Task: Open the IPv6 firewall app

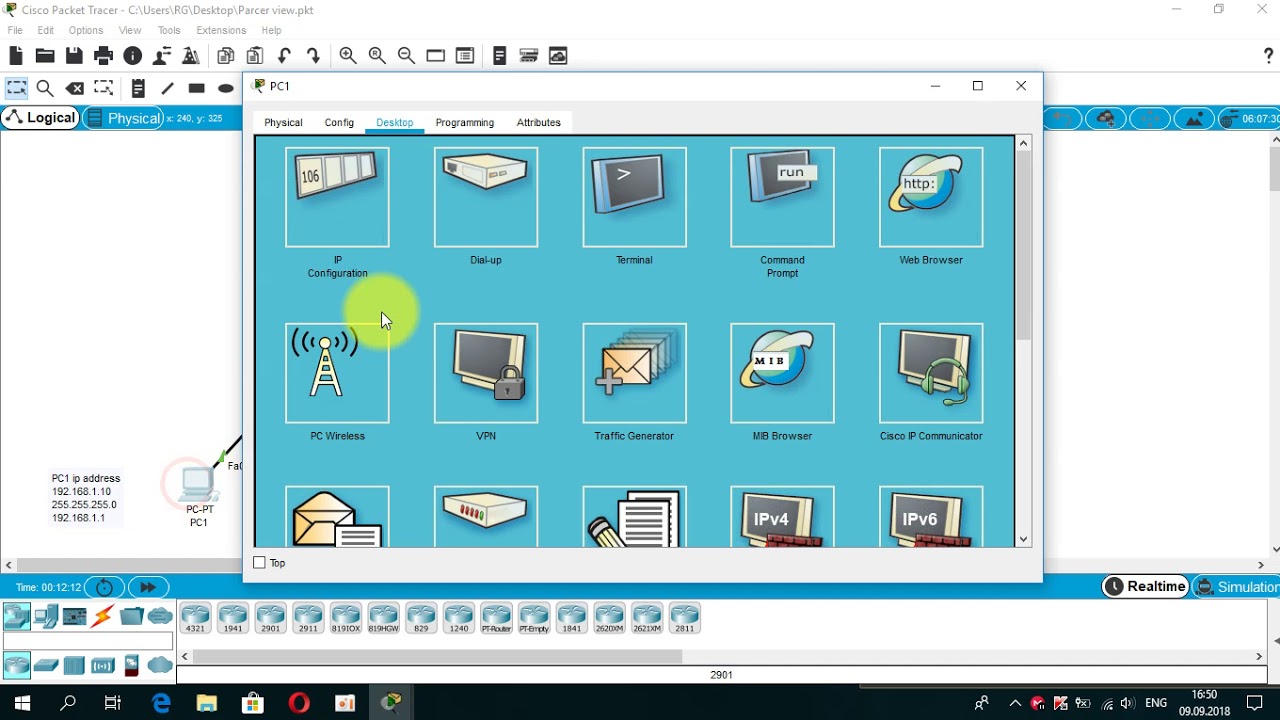Action: (931, 517)
